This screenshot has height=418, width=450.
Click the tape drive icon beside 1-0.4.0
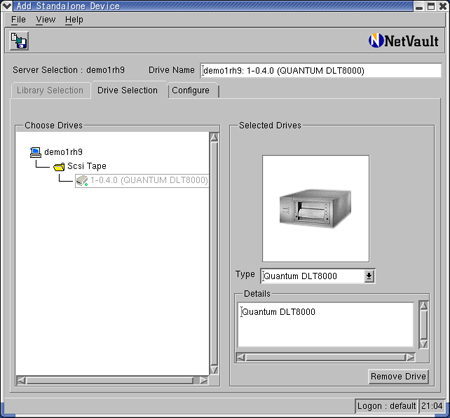[82, 181]
